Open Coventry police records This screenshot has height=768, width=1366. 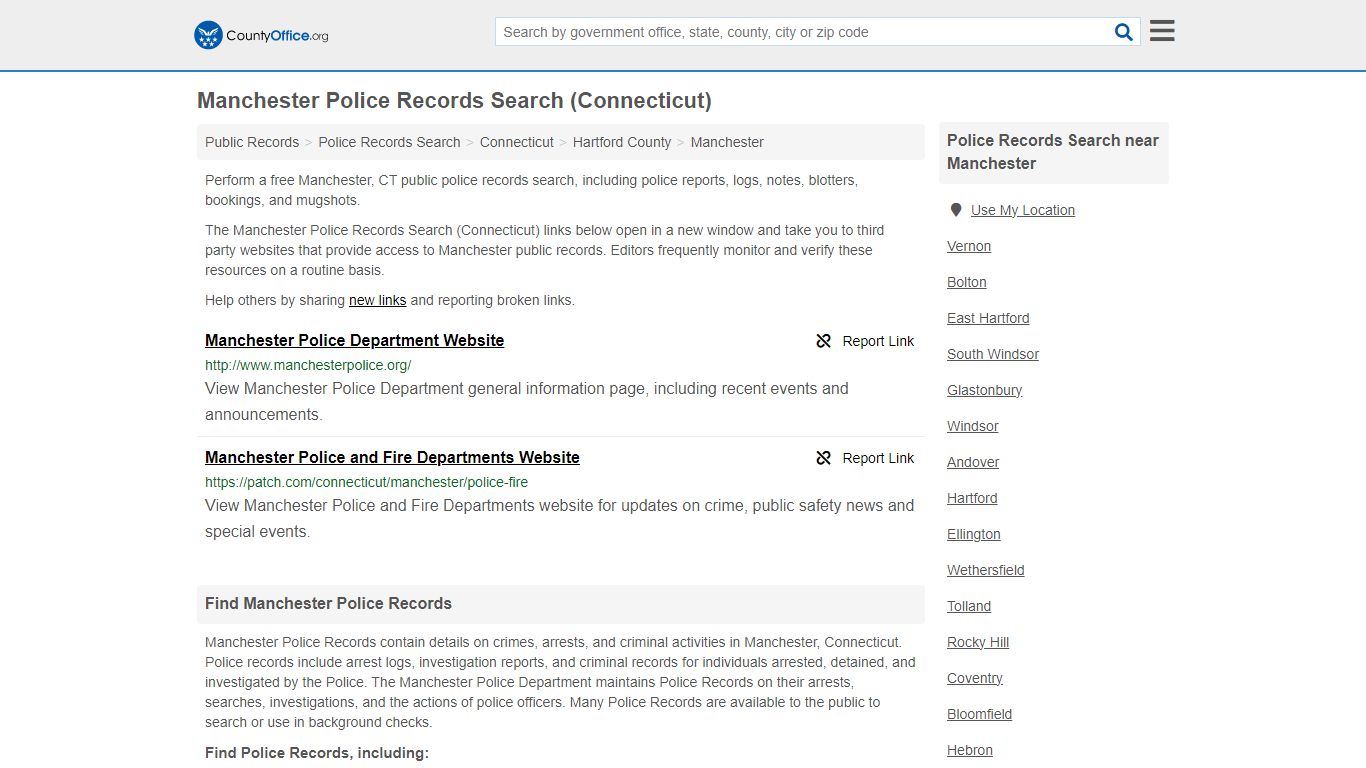[x=975, y=678]
